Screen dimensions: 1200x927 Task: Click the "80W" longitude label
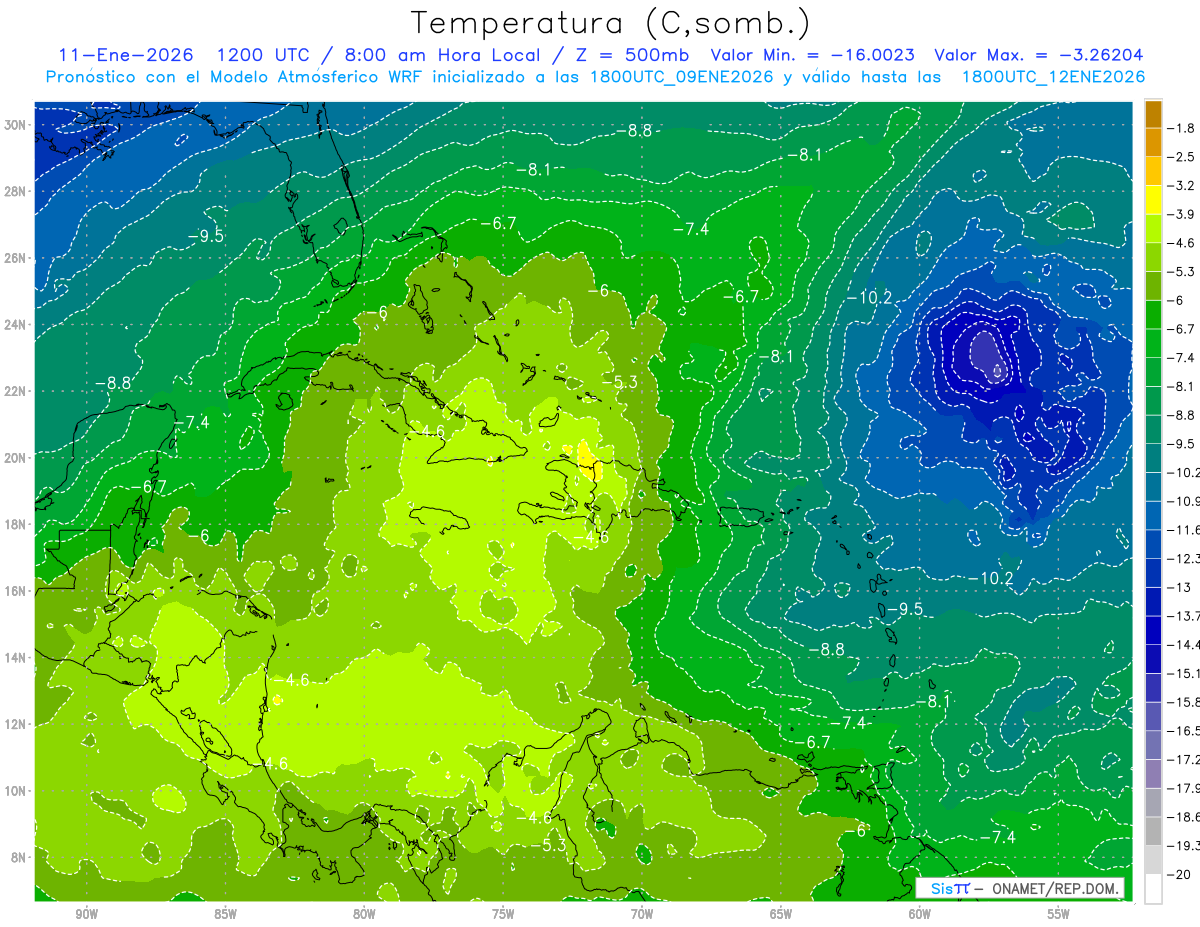pos(364,914)
